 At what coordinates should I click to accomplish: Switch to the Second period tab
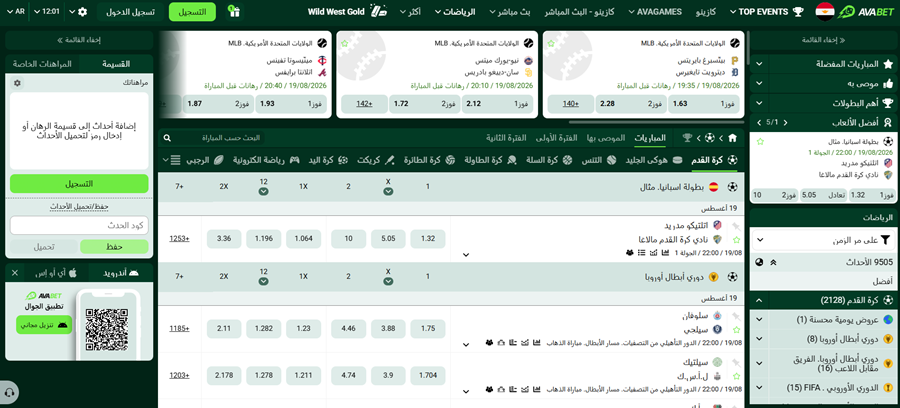(x=506, y=138)
